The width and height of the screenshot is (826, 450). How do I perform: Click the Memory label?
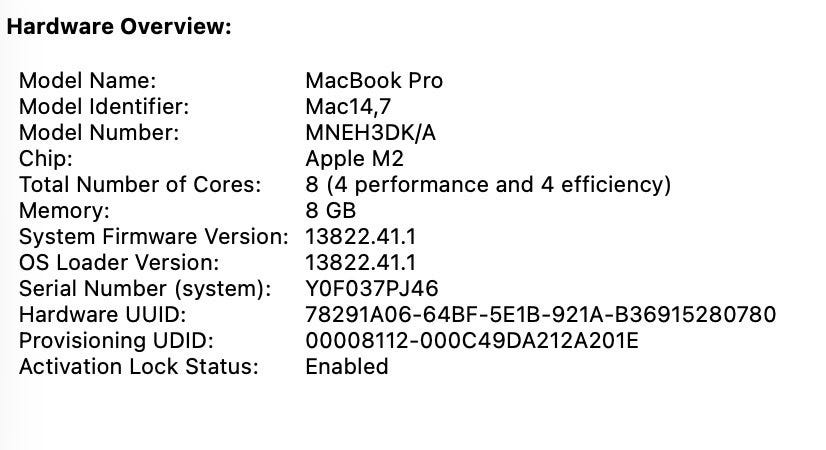64,210
